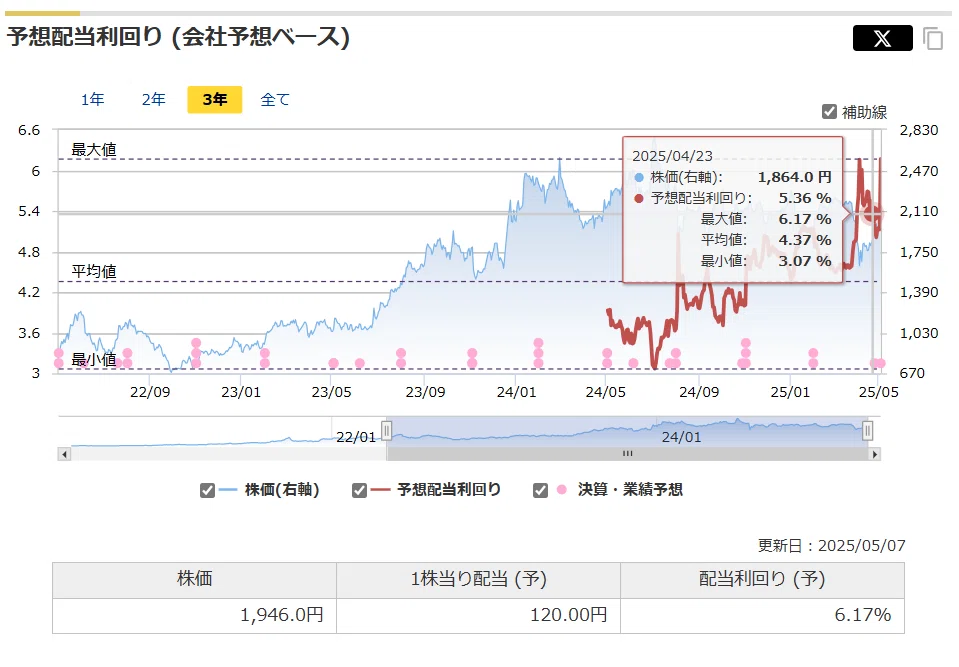Click the 1株当り配当 (予) header
This screenshot has width=959, height=667.
click(x=478, y=580)
